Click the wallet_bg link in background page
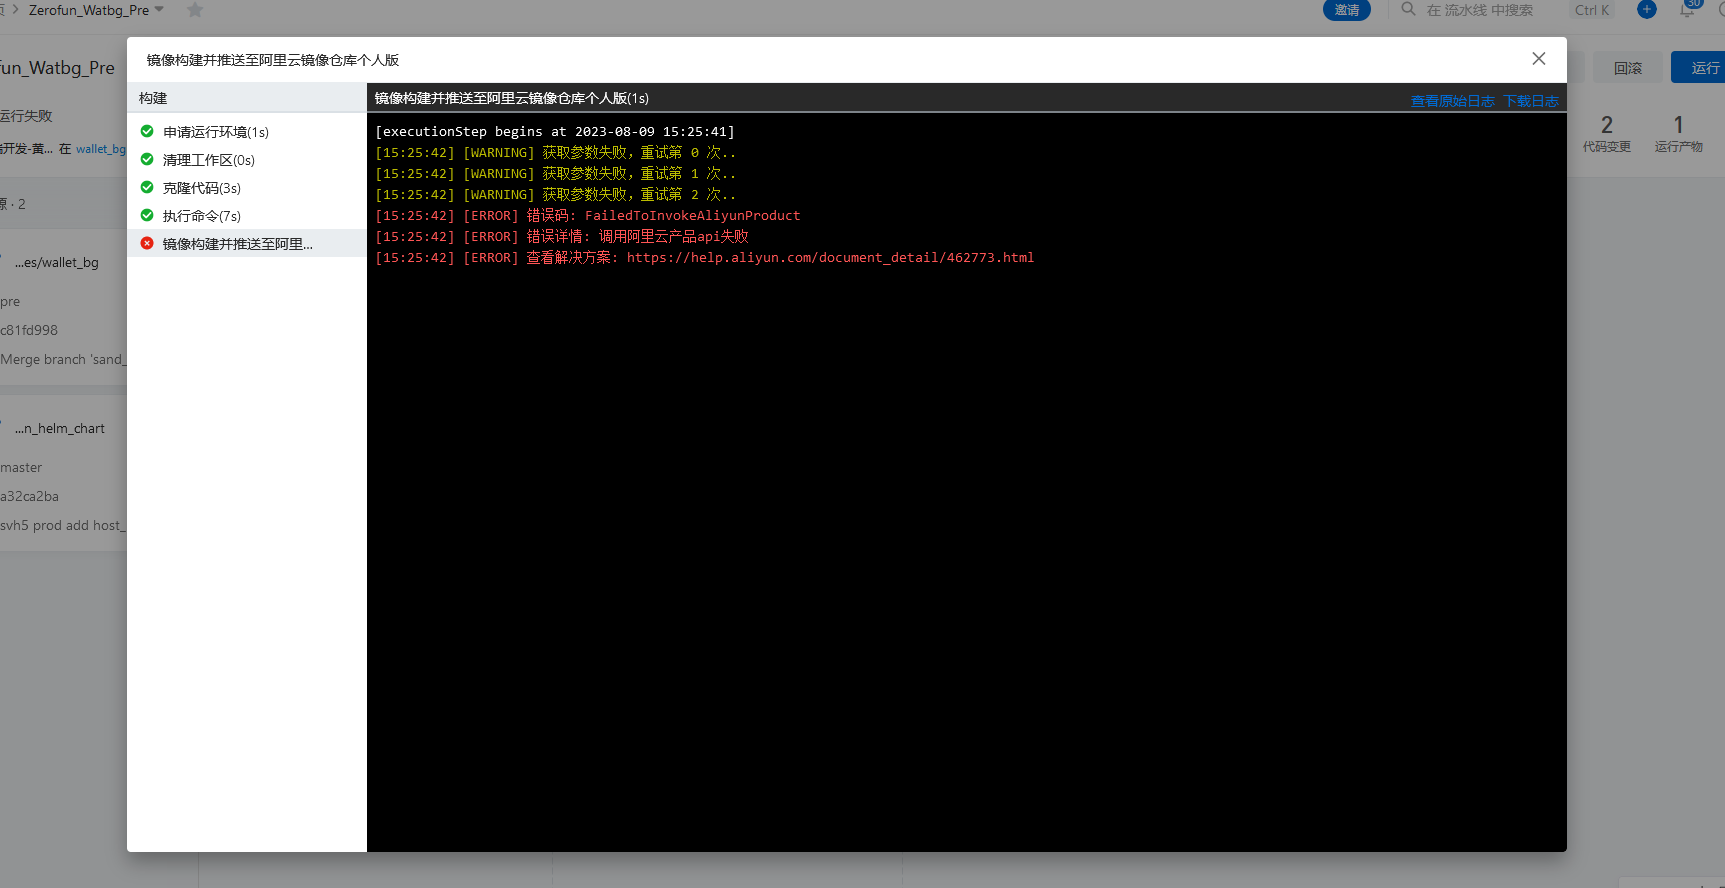Screen dimensions: 1725x888 (101, 149)
